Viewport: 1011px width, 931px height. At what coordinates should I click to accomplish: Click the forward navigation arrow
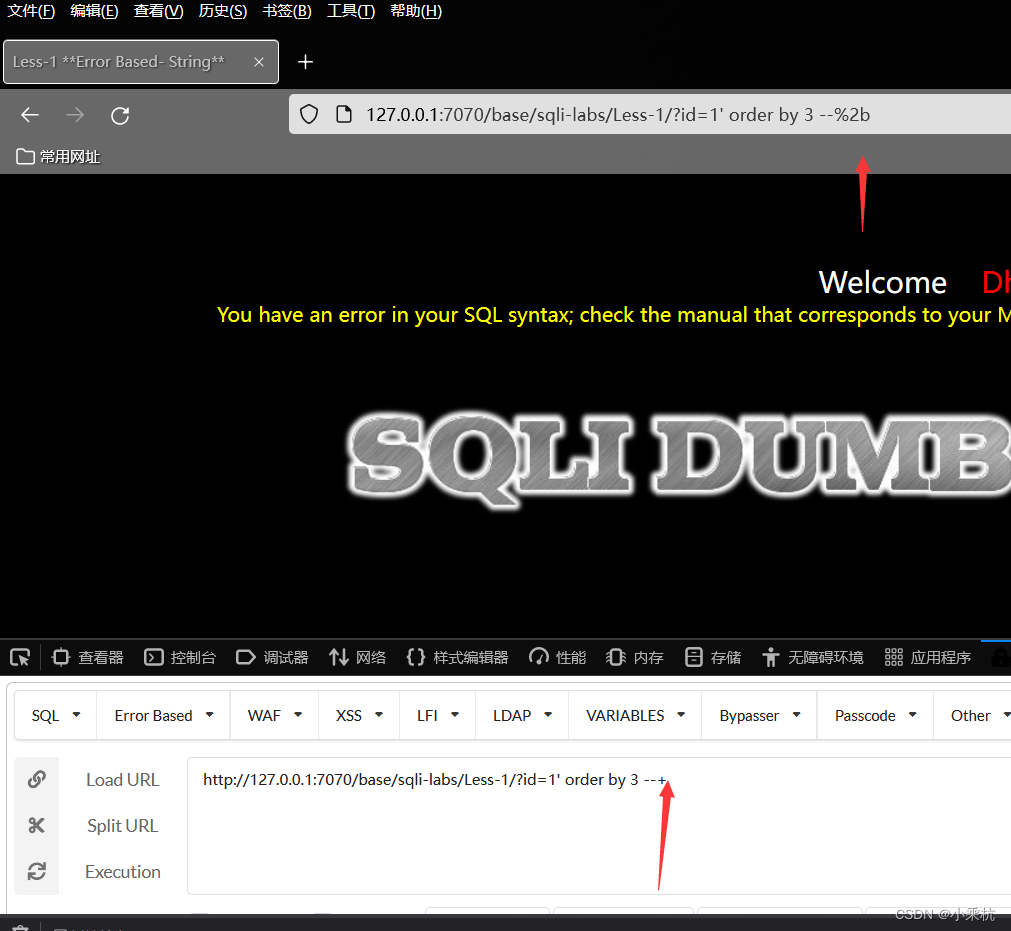tap(75, 115)
